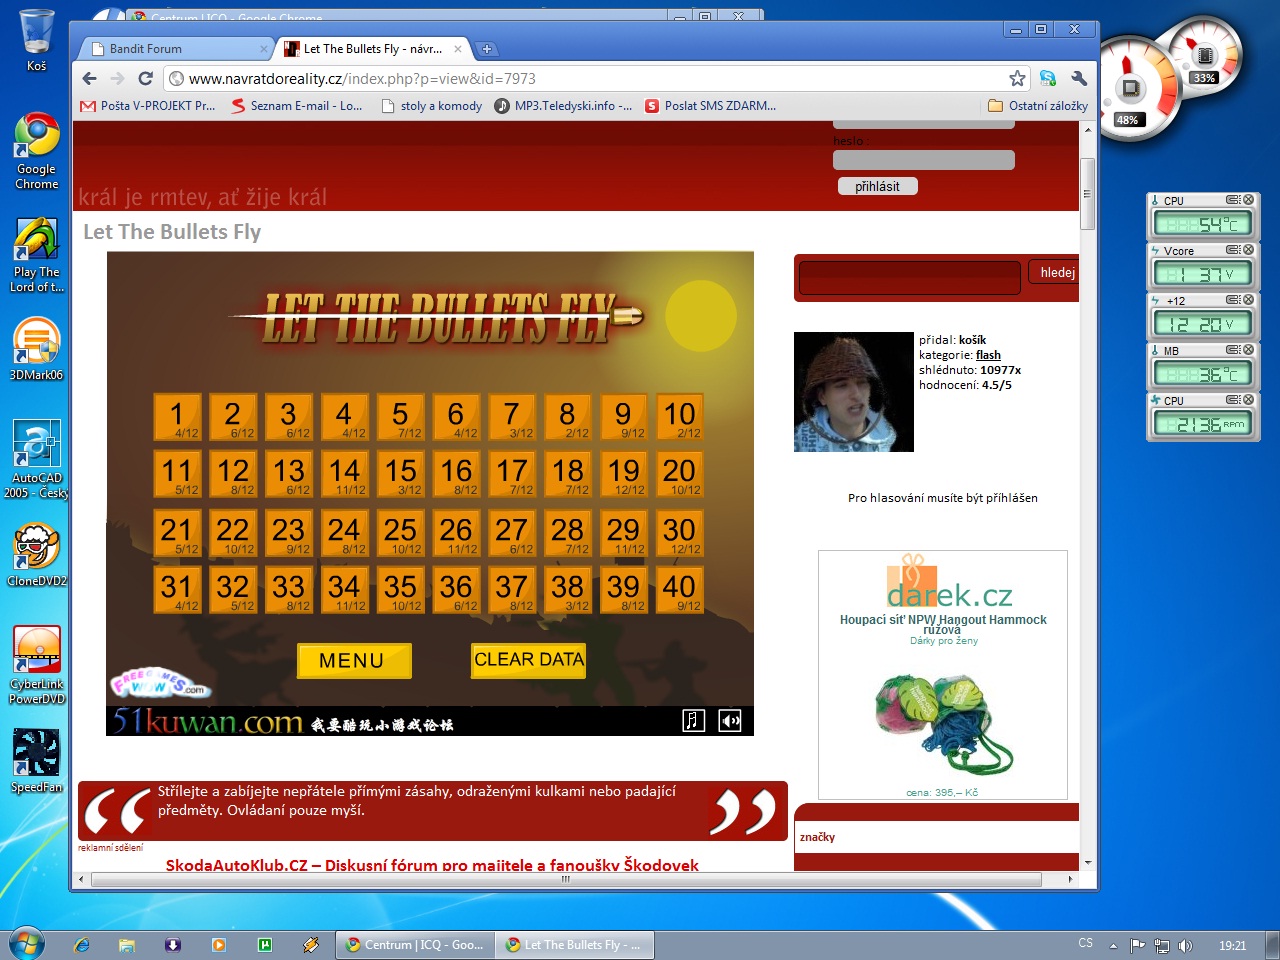Open orange media player taskbar icon
This screenshot has height=960, width=1280.
tap(219, 945)
